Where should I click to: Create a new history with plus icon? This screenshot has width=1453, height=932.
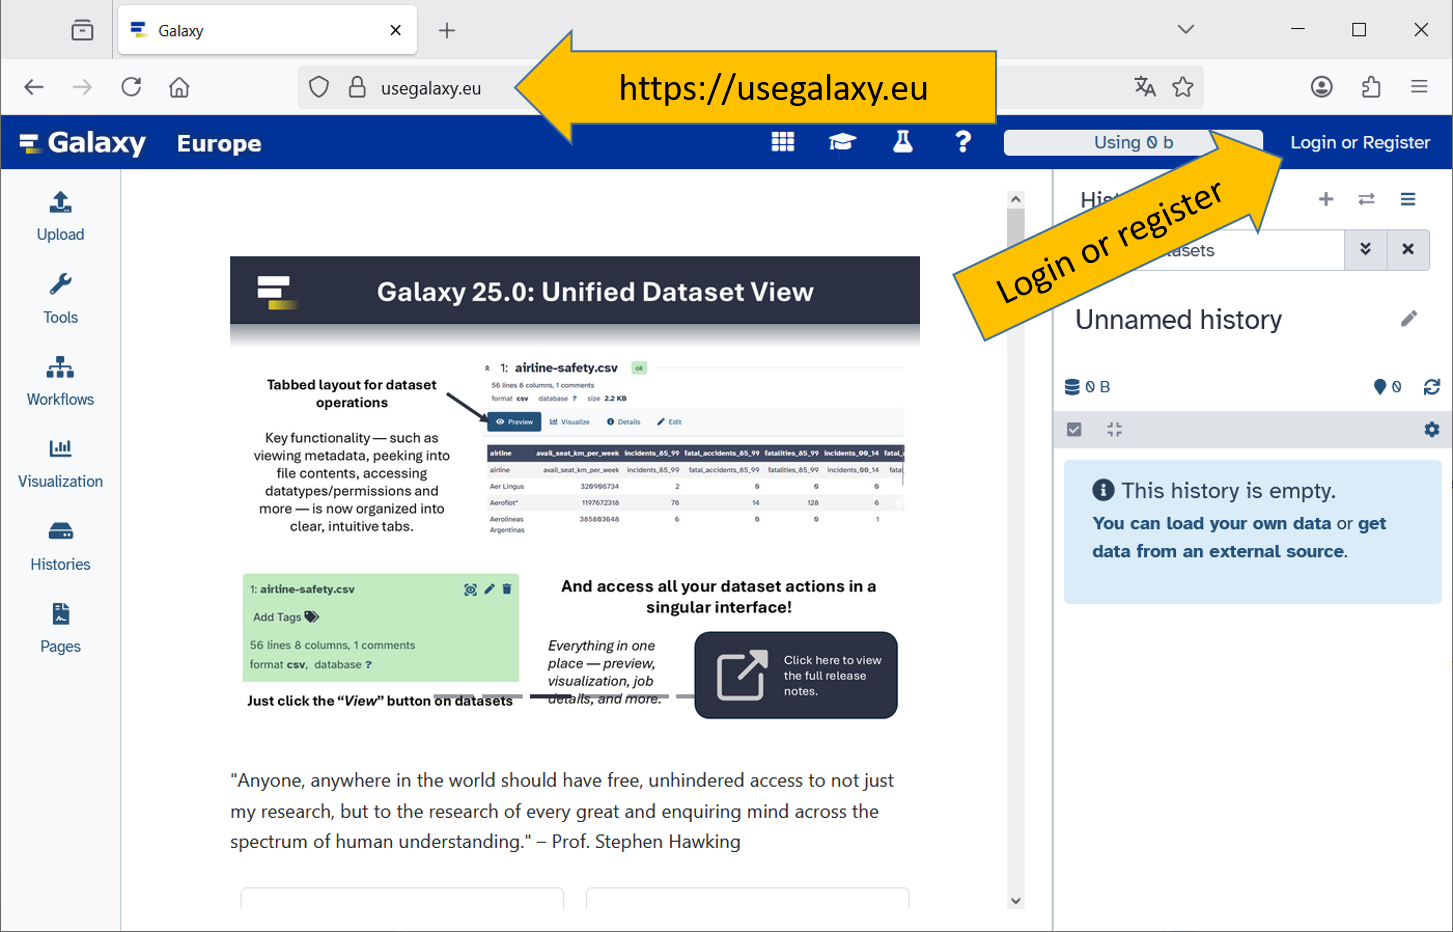pos(1326,199)
